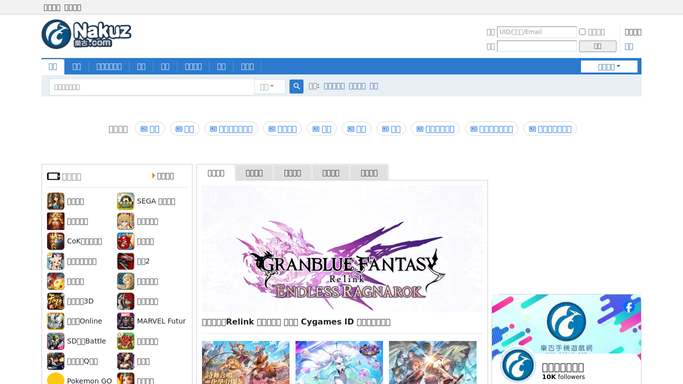
Task: Open the SEGA game icon
Action: (125, 201)
